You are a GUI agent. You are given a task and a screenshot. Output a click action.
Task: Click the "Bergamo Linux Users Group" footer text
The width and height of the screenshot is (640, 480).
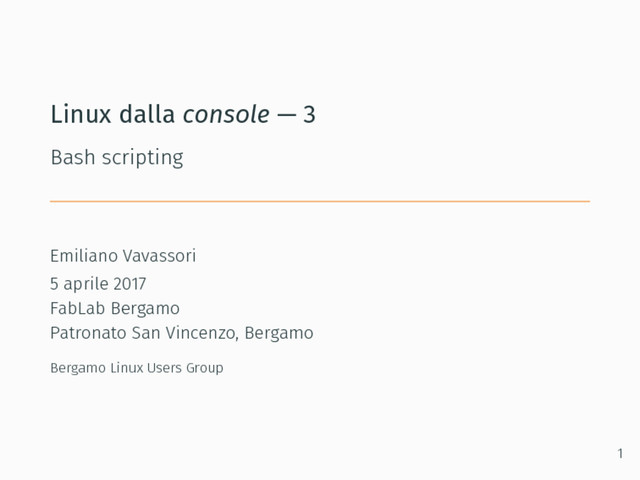click(x=136, y=369)
